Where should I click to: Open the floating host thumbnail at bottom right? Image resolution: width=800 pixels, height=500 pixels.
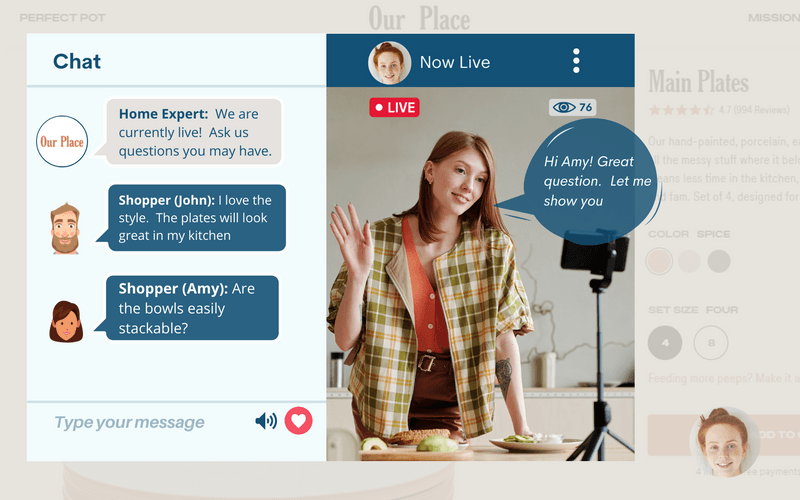click(723, 441)
